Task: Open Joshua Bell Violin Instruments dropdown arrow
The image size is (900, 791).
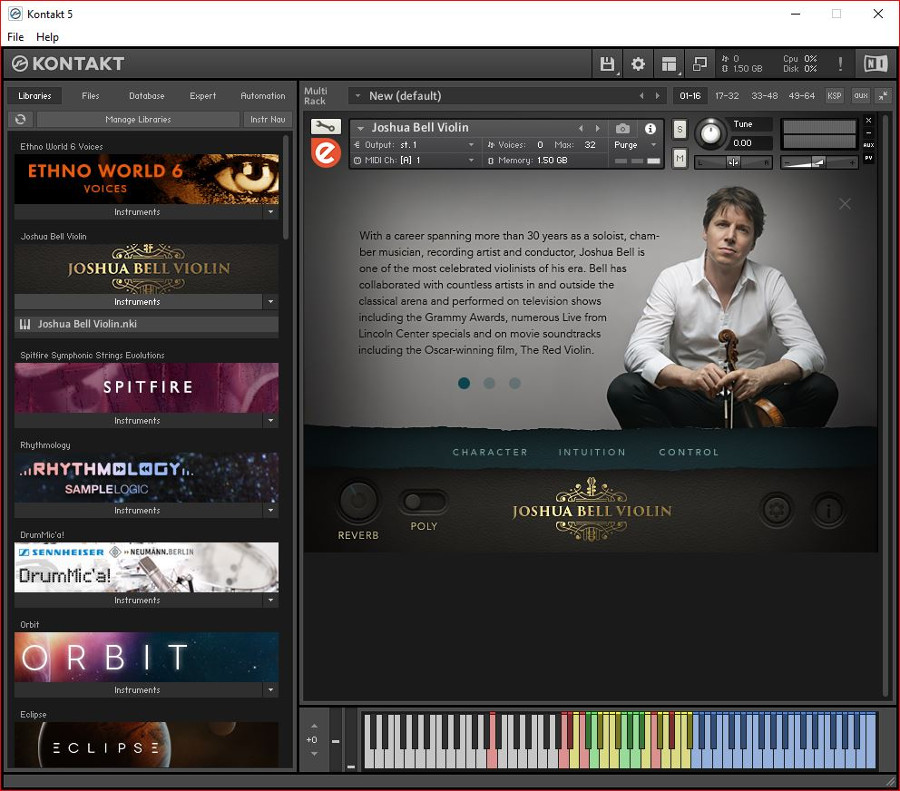Action: [270, 301]
